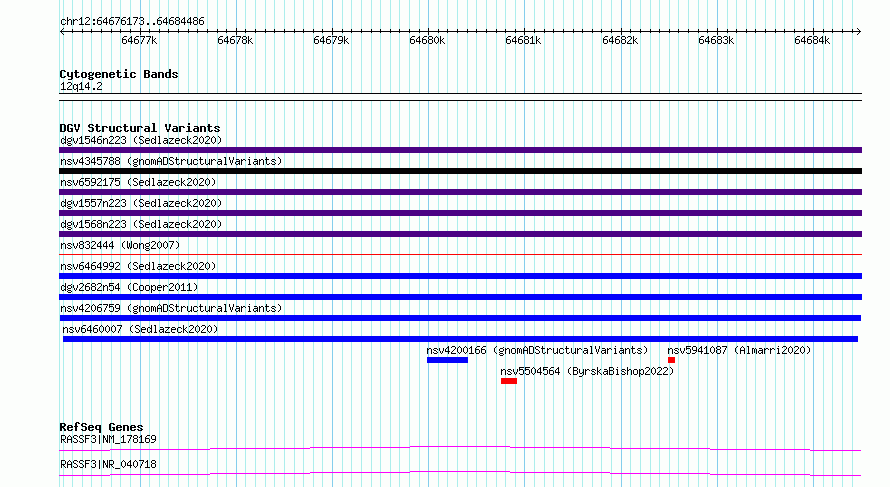The image size is (890, 487).
Task: Click the blue bar for nsv6460007
Action: 460,339
